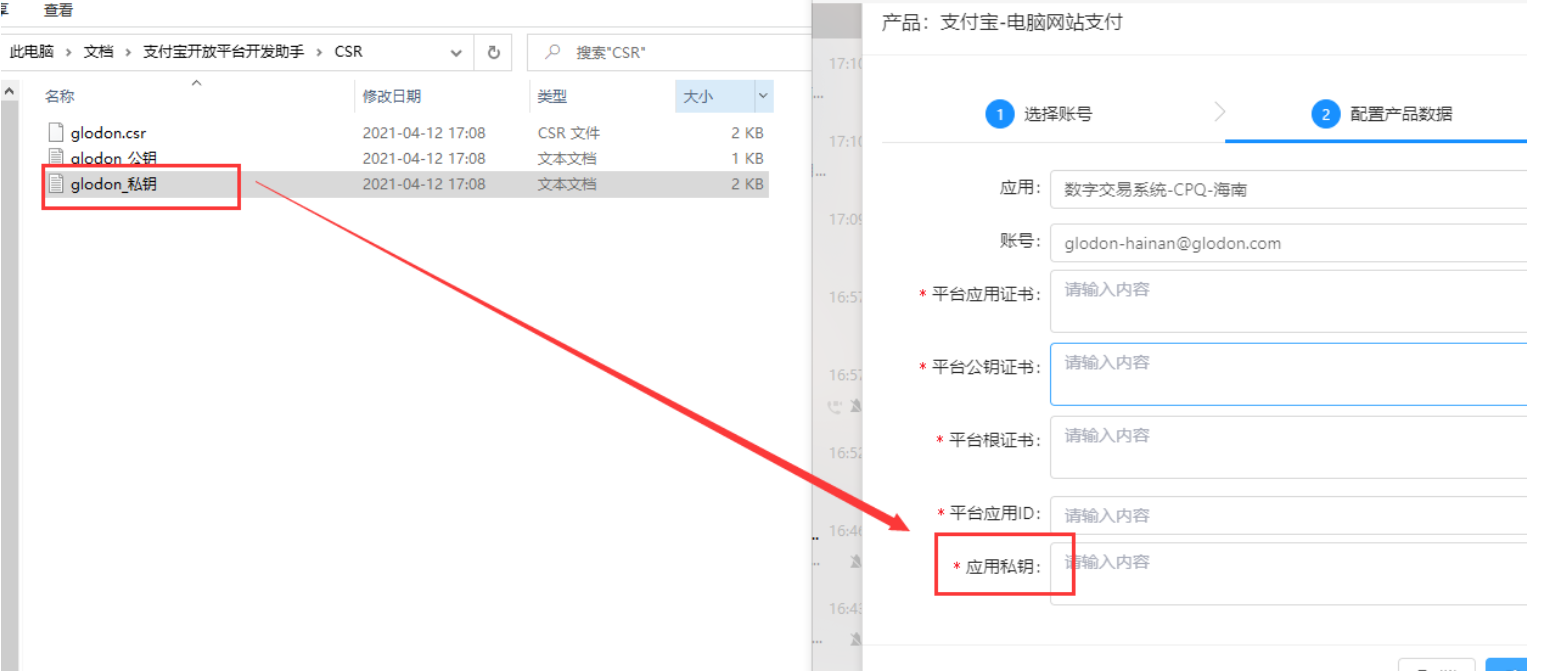
Task: Click step 1 circle for 选择账号
Action: point(999,114)
